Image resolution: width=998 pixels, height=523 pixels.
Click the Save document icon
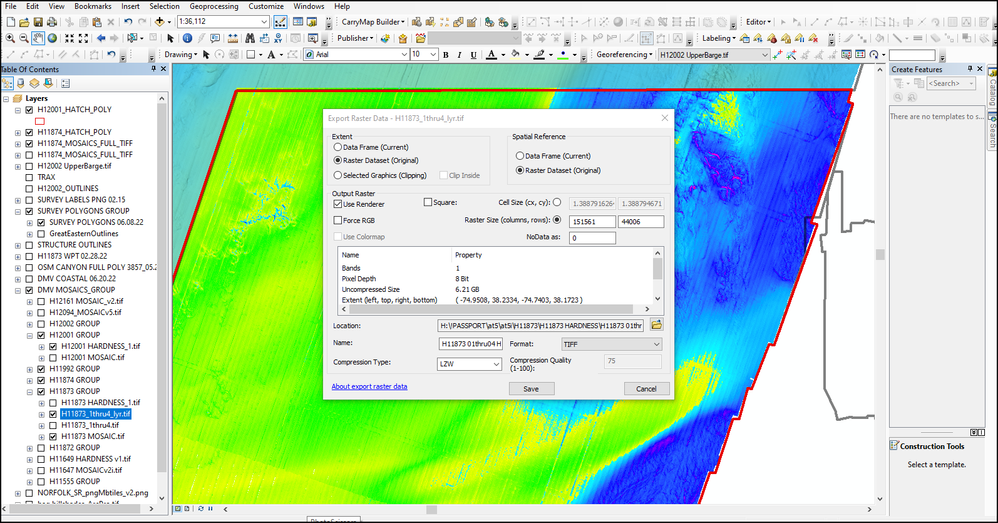point(38,22)
